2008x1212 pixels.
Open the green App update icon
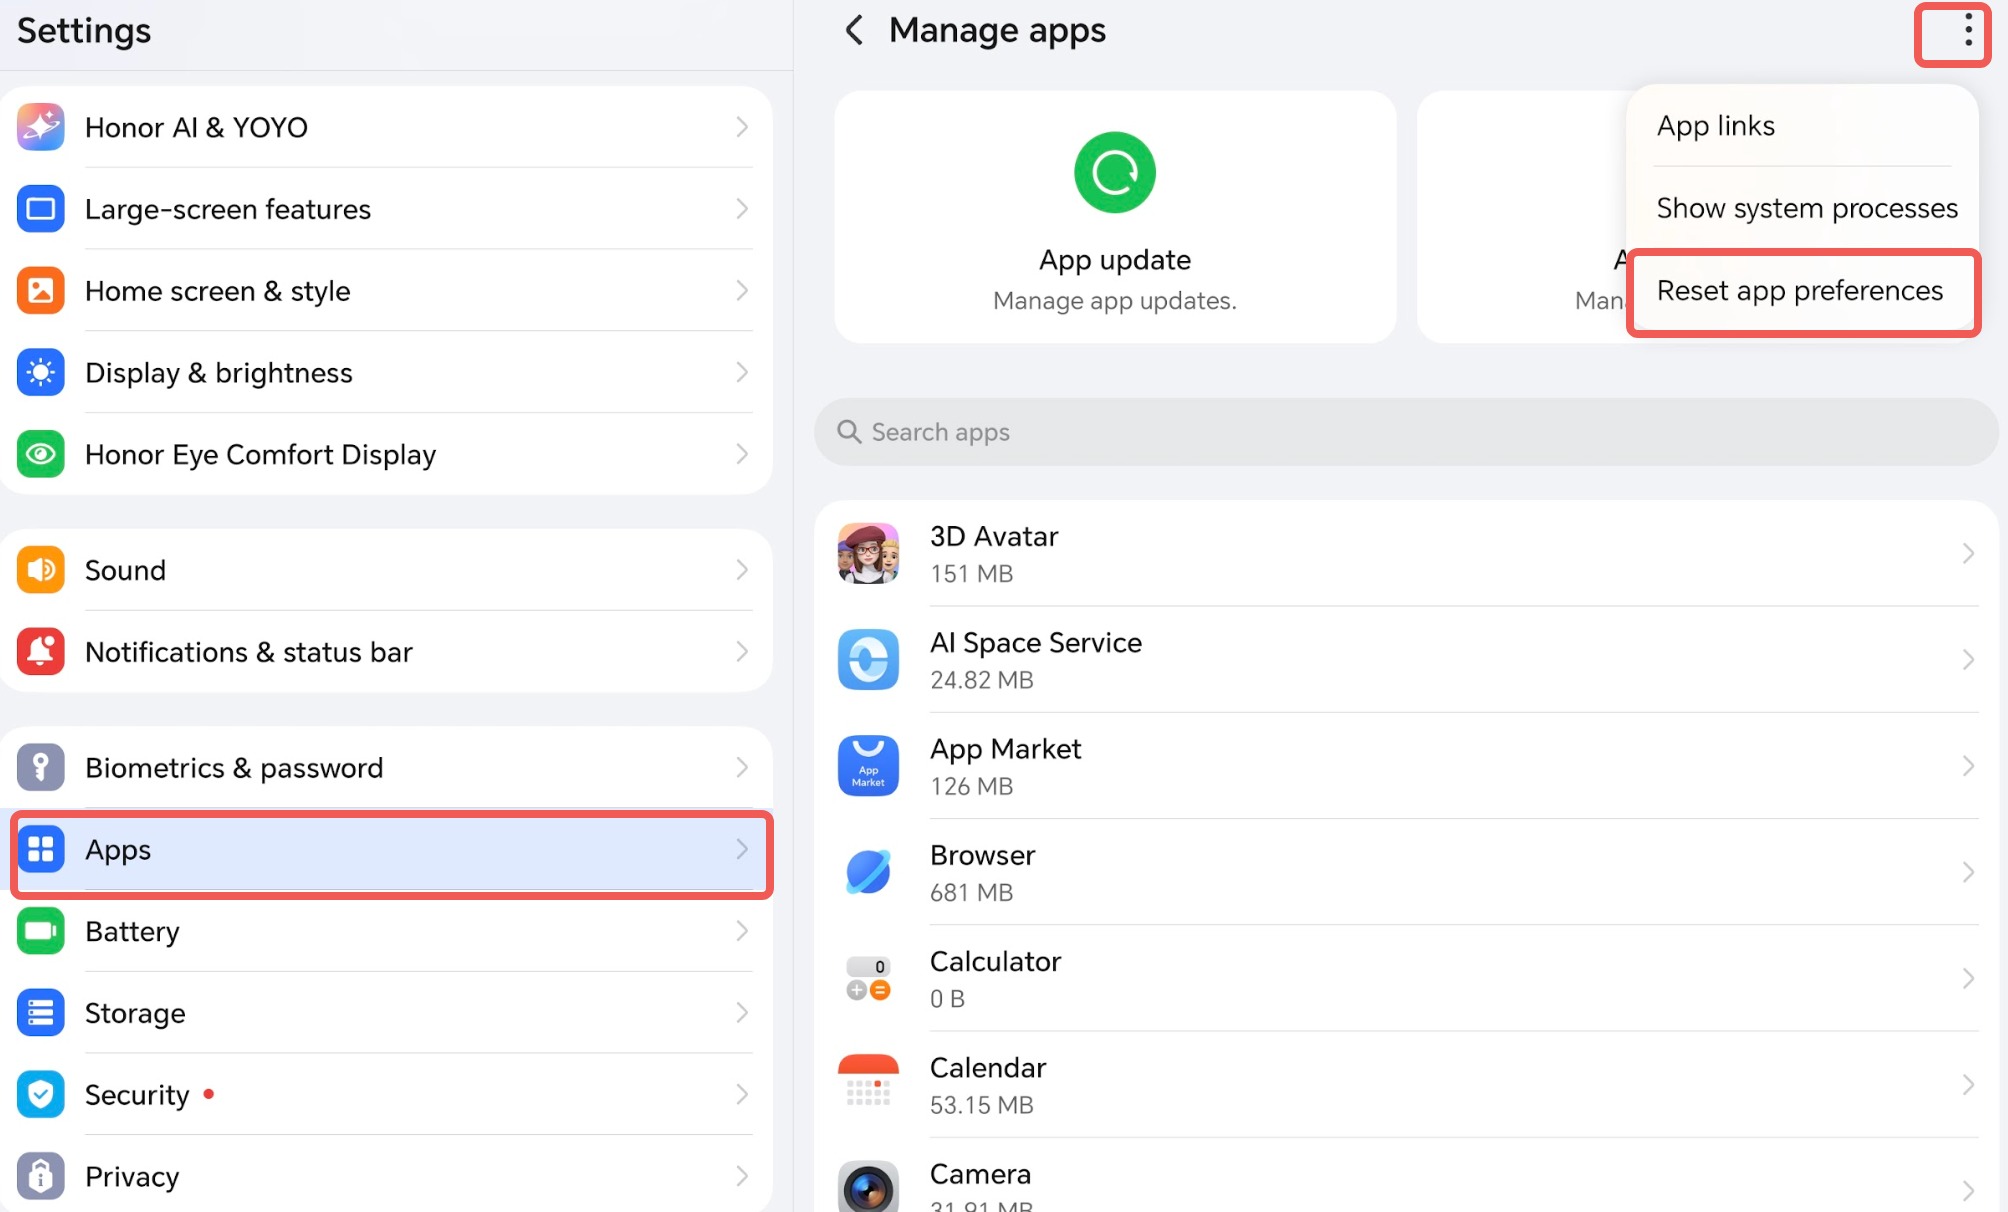1114,172
